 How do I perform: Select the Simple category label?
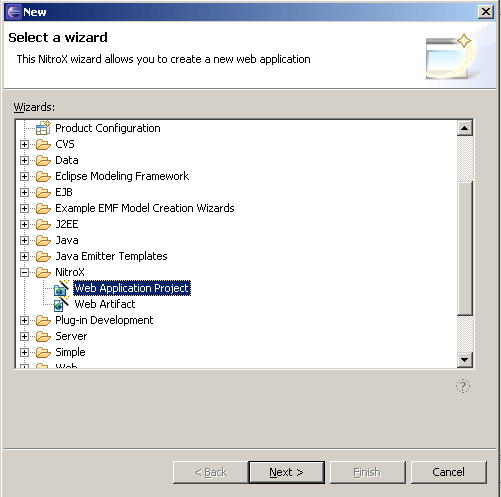click(x=70, y=352)
